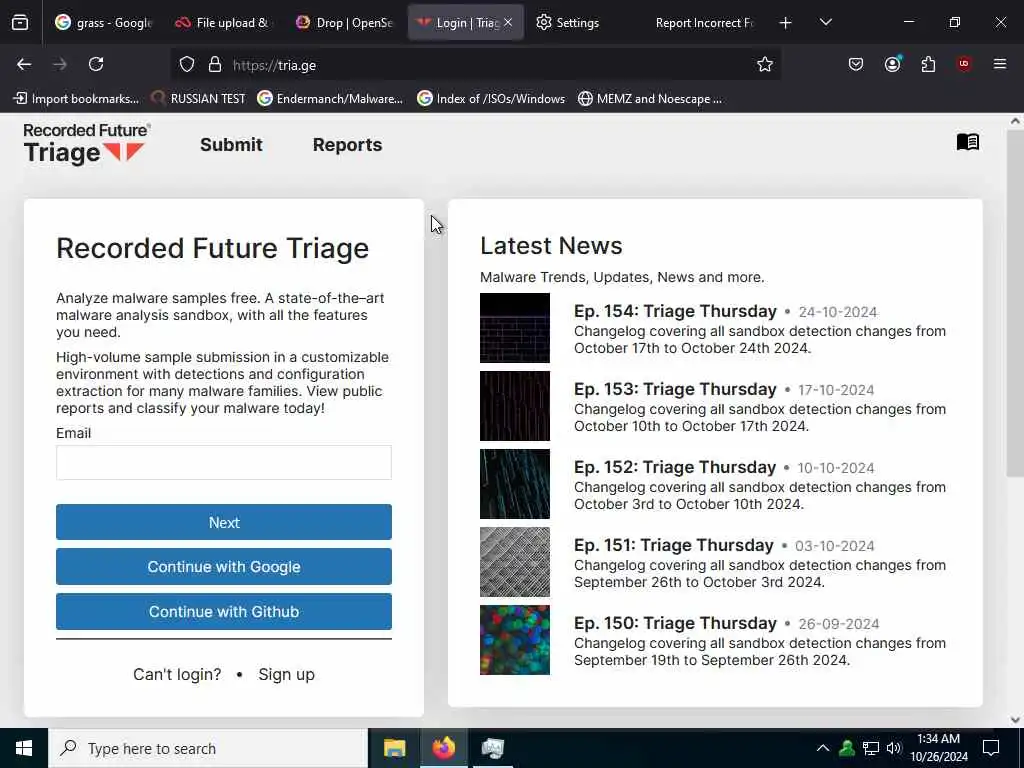This screenshot has width=1024, height=768.
Task: Open MEMZ and Noescape bookmark
Action: [x=650, y=99]
